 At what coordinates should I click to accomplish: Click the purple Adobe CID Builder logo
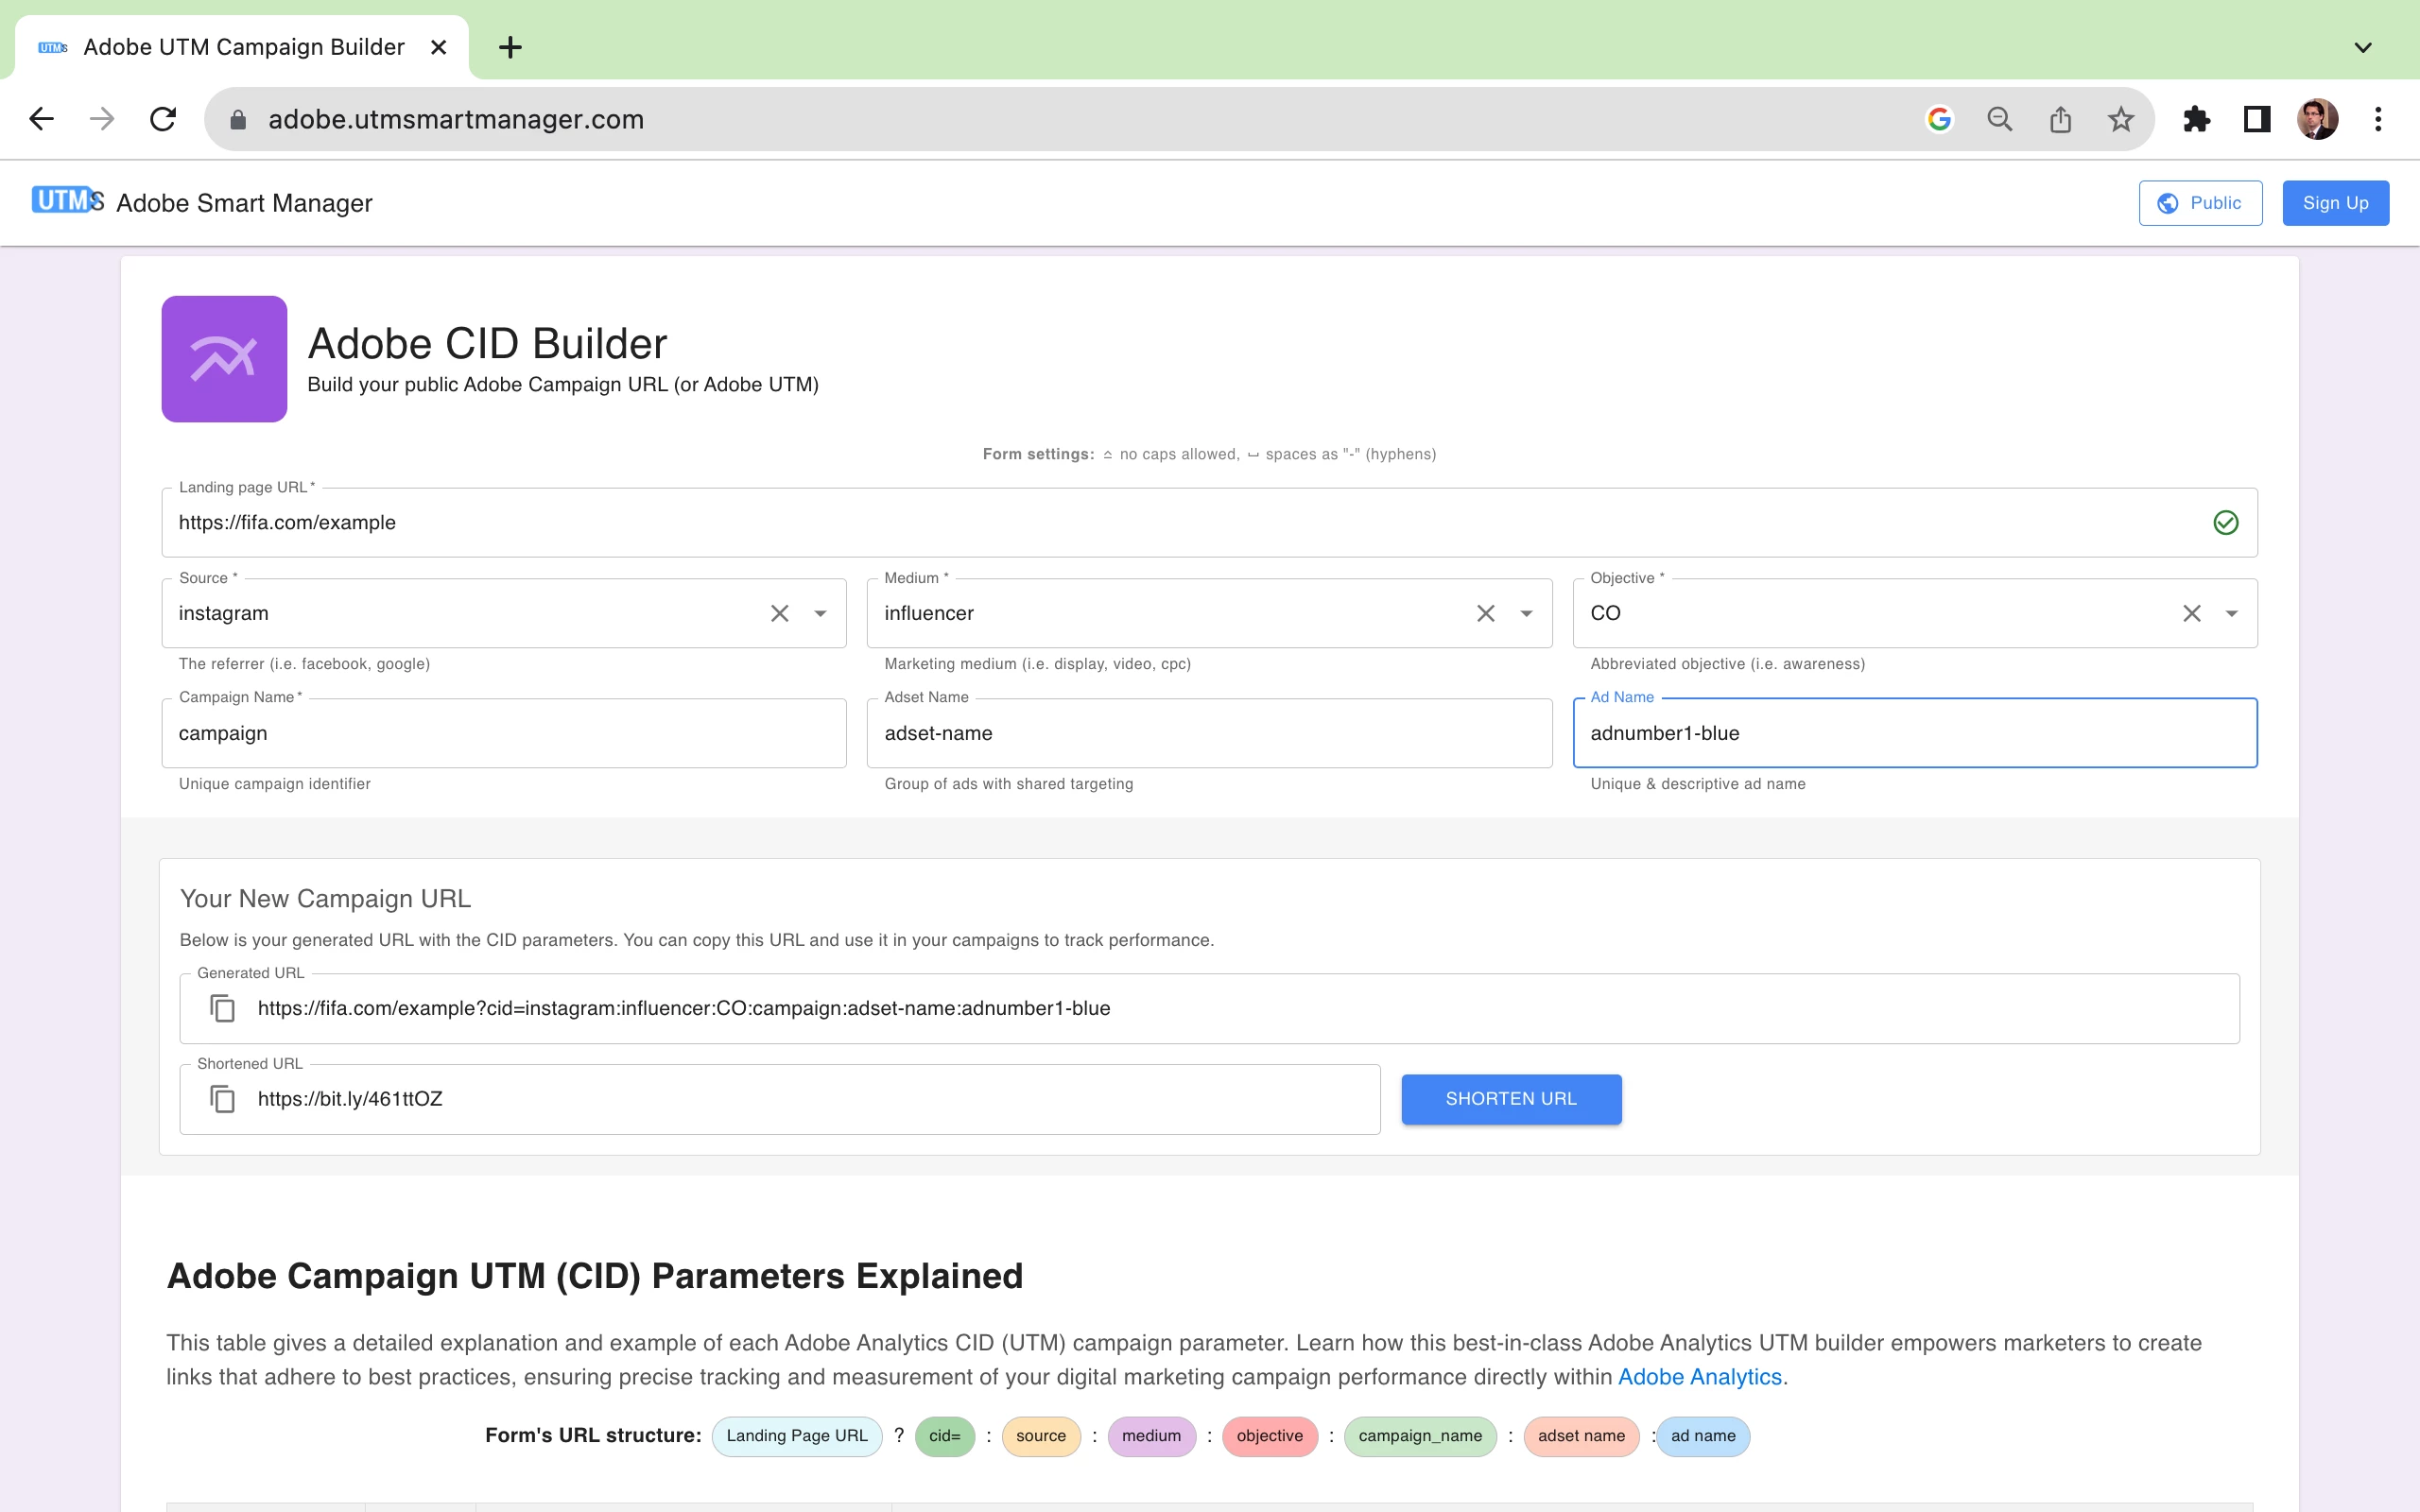[x=224, y=359]
